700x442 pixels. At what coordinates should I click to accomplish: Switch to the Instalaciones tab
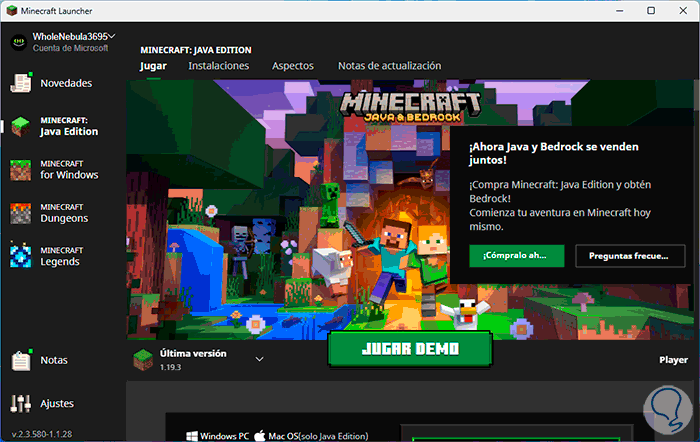[219, 66]
